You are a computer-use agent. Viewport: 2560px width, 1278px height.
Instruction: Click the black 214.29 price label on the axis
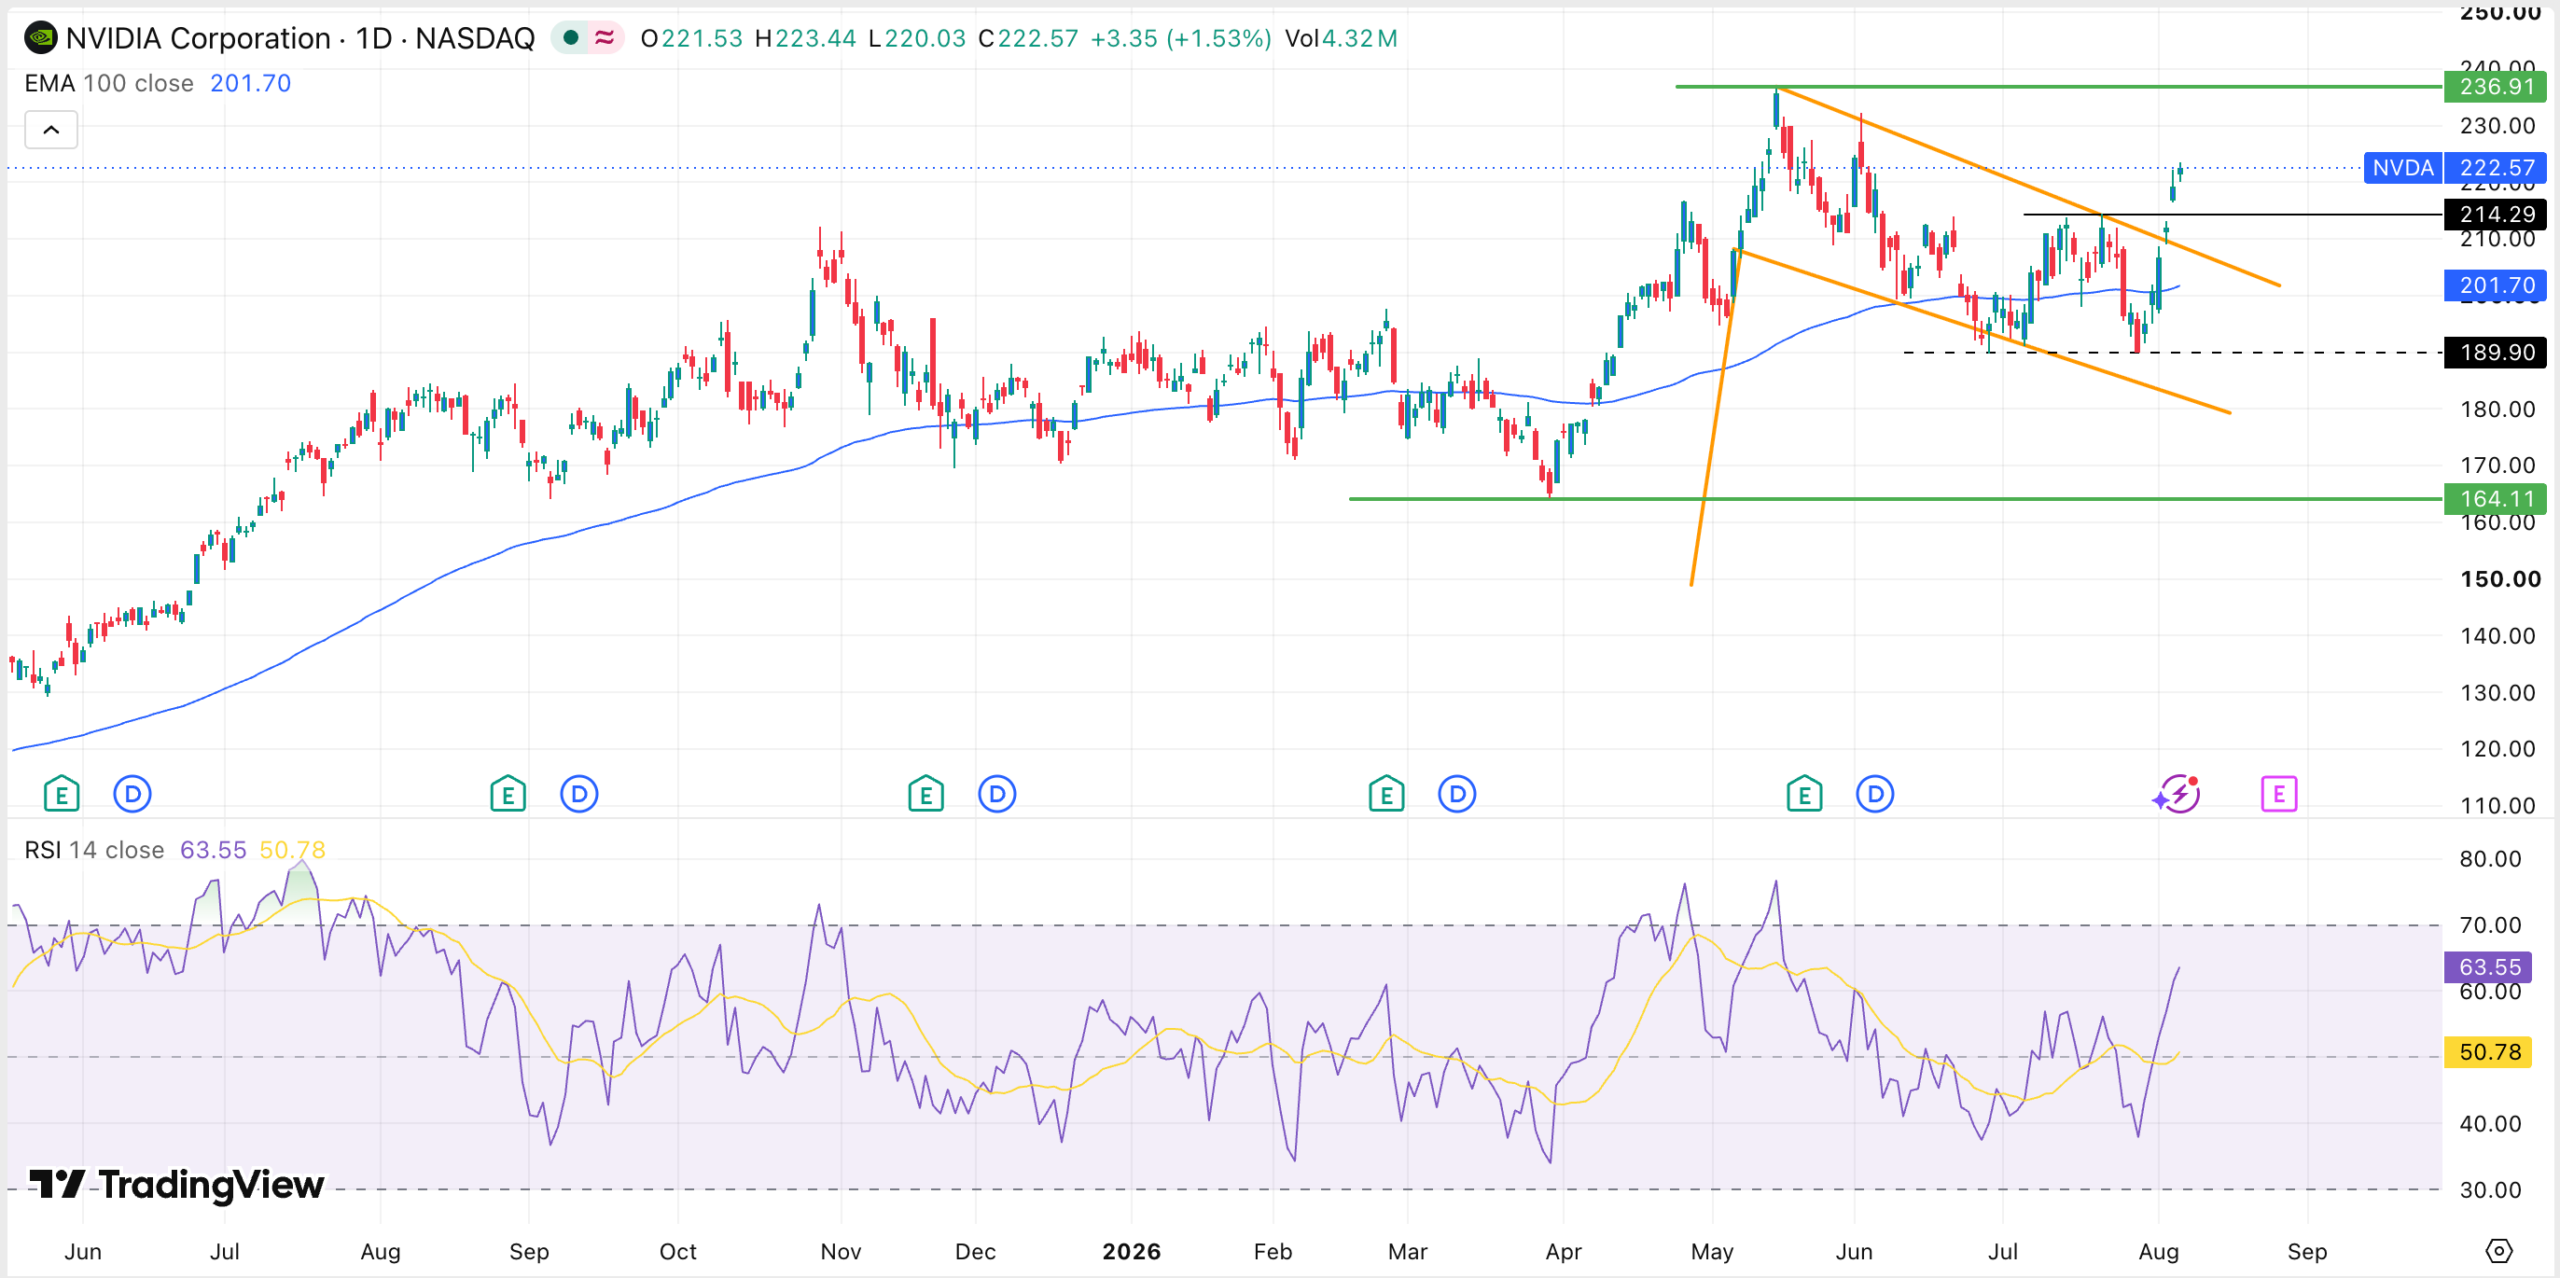2495,214
